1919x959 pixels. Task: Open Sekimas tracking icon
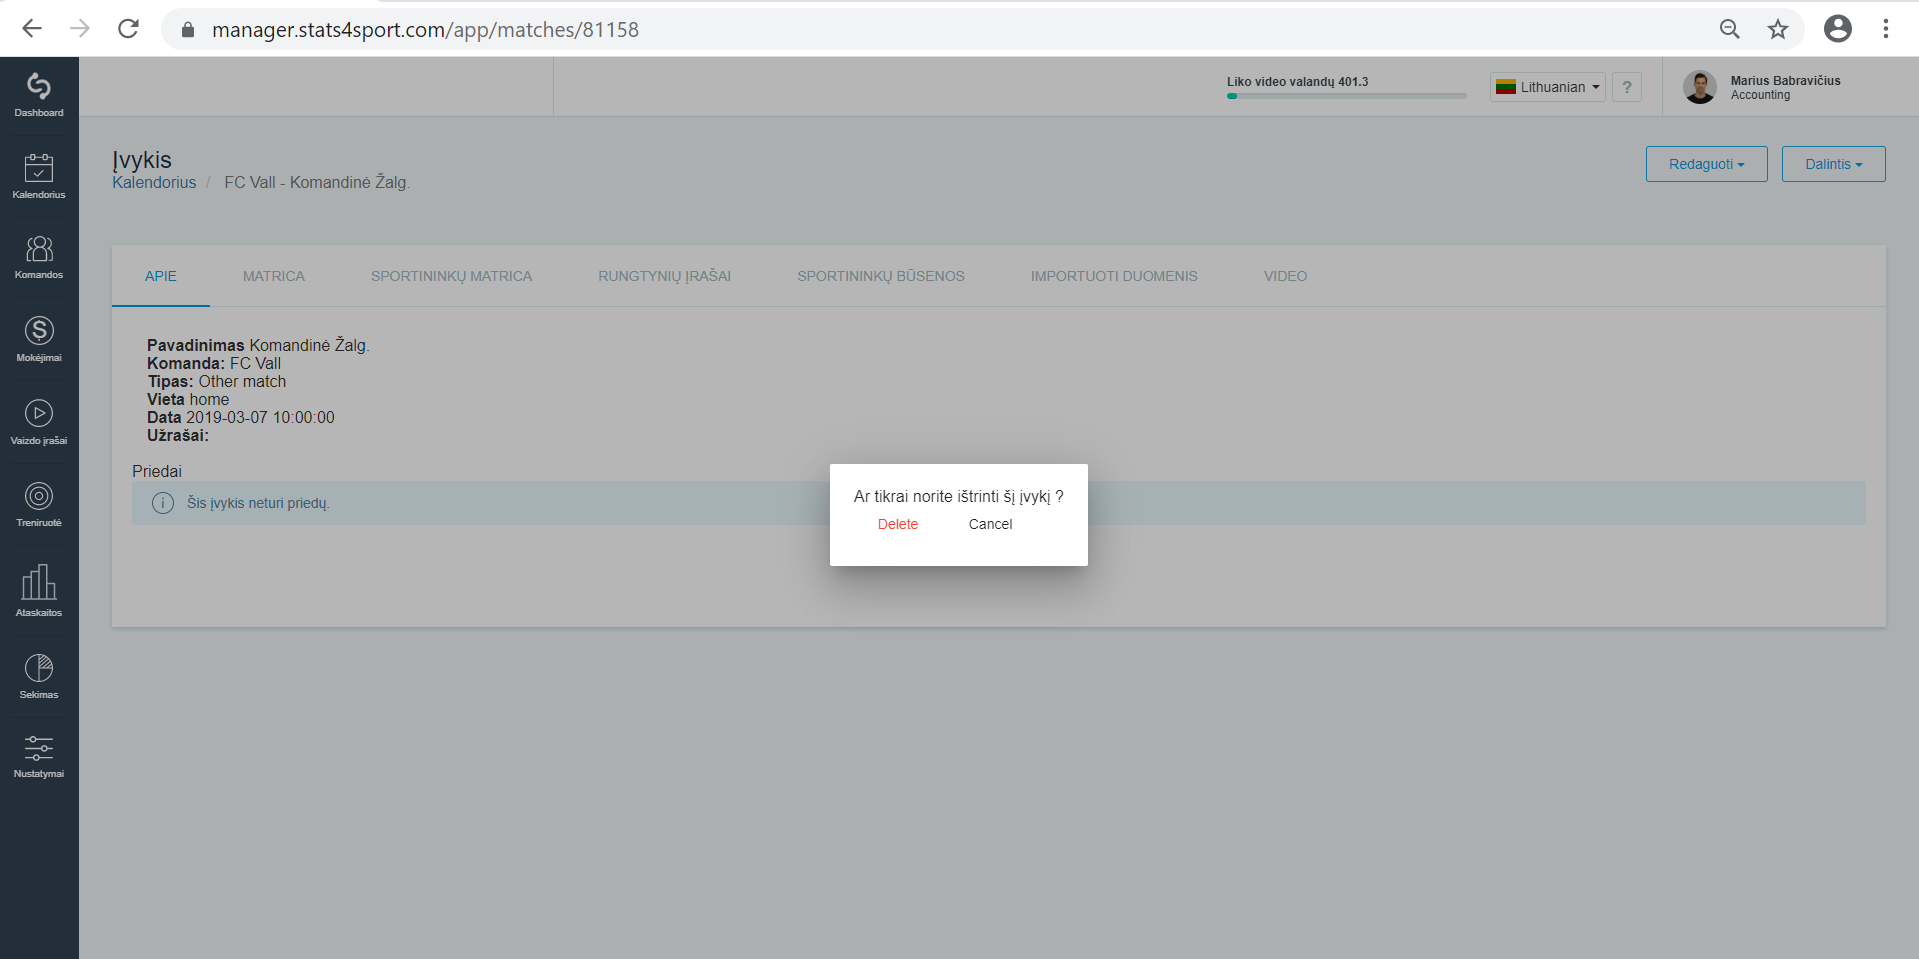coord(39,676)
